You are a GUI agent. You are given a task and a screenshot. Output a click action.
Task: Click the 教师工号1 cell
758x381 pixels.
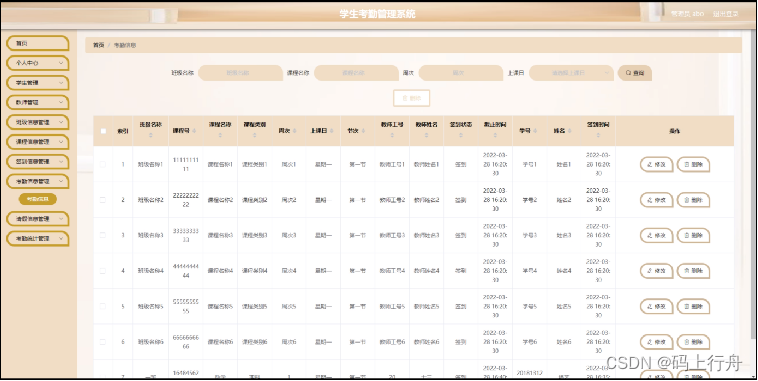coord(392,164)
